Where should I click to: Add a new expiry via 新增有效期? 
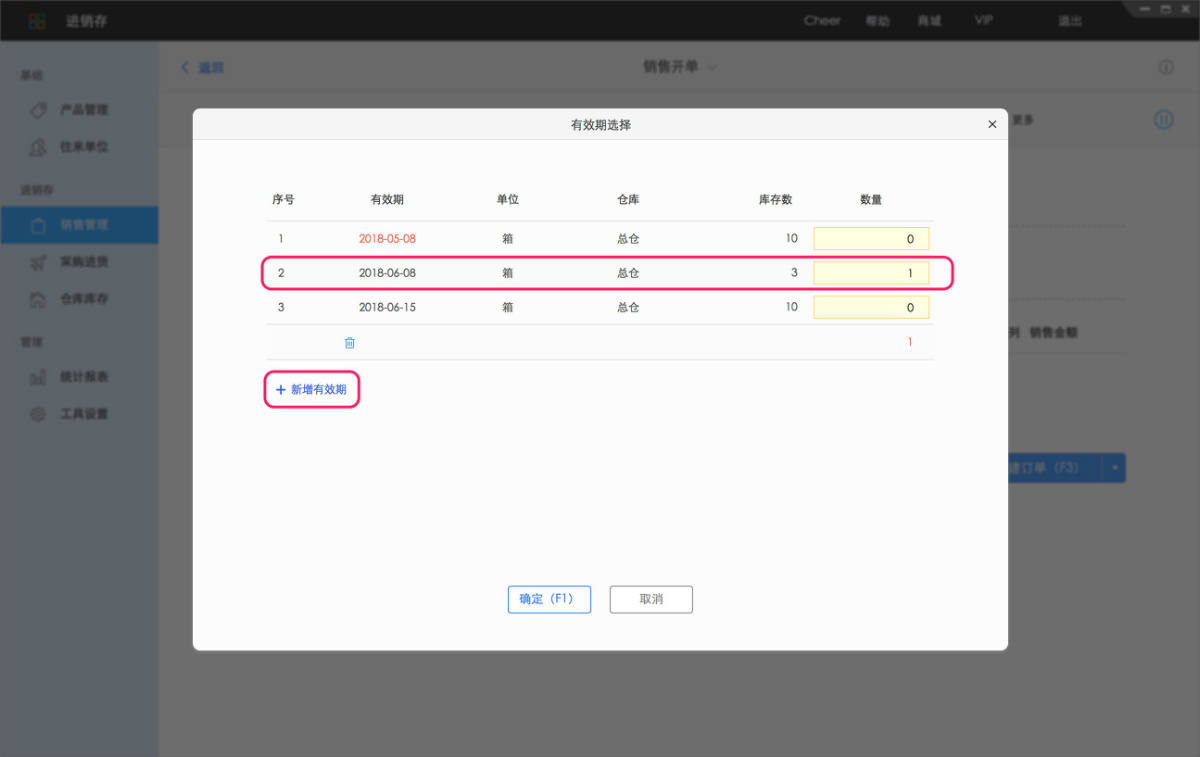click(x=311, y=390)
